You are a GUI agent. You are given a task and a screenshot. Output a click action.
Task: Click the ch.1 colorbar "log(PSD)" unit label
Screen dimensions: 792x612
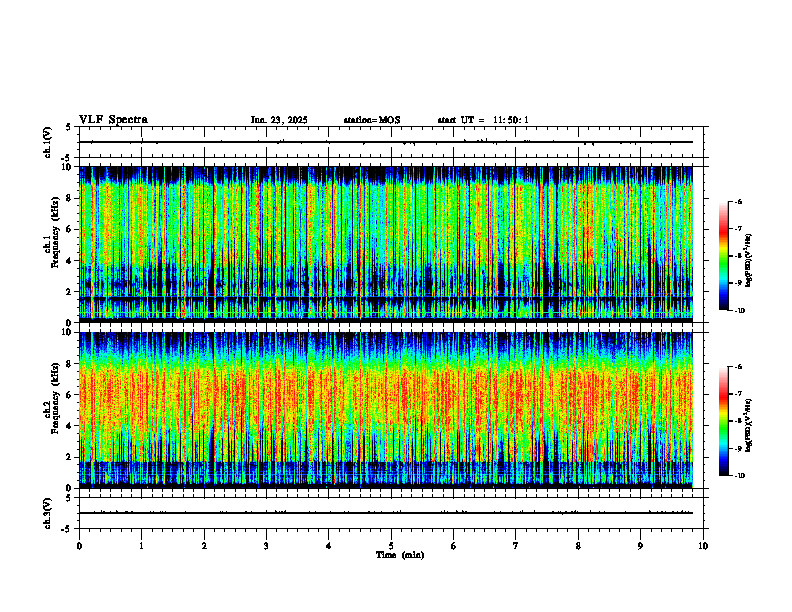coord(749,260)
